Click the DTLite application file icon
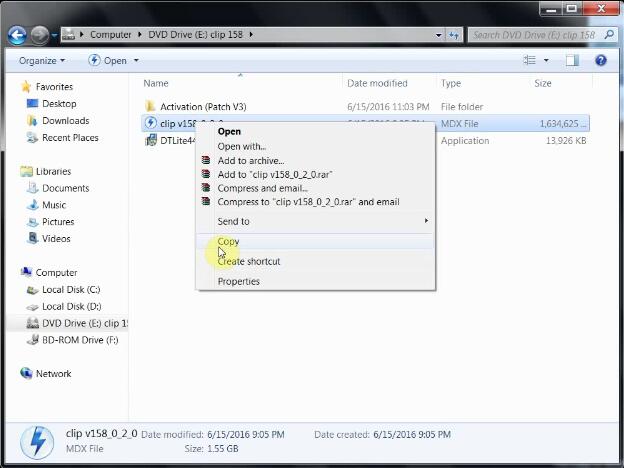 (x=151, y=140)
